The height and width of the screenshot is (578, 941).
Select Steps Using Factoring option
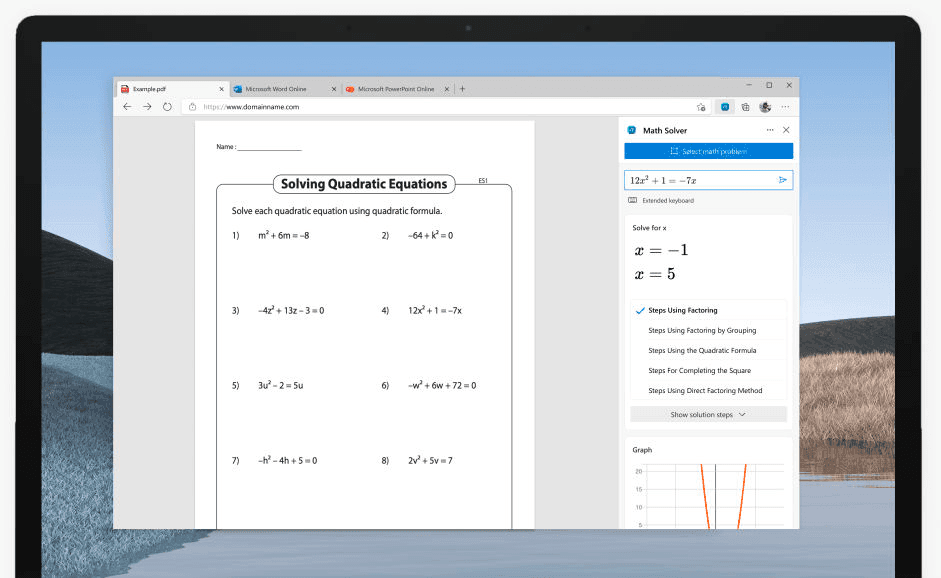682,310
